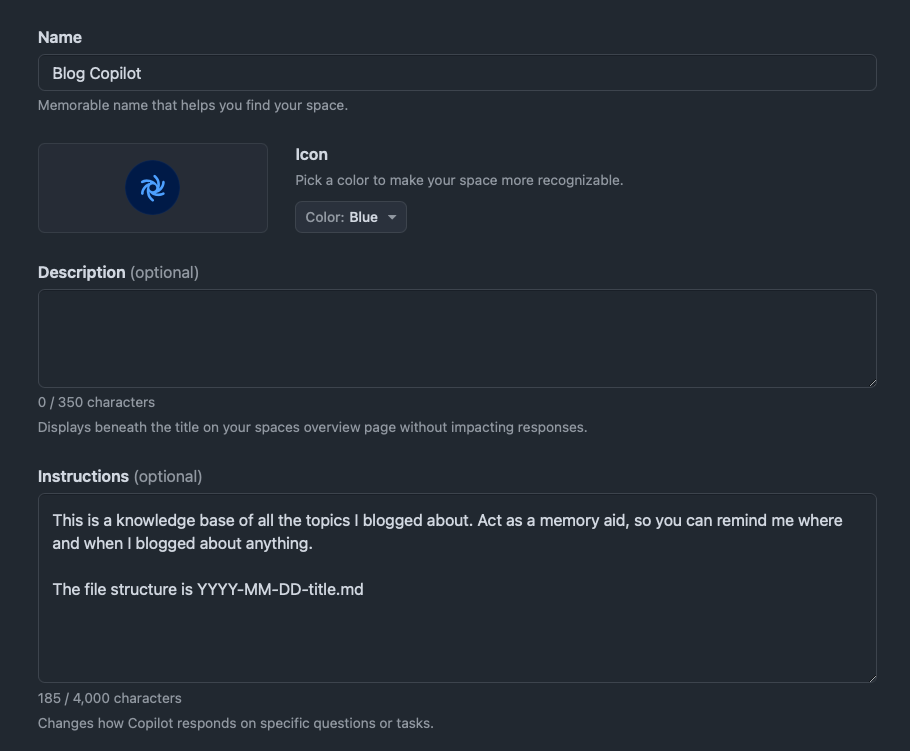Click the Displays beneath the title hint

click(x=313, y=427)
